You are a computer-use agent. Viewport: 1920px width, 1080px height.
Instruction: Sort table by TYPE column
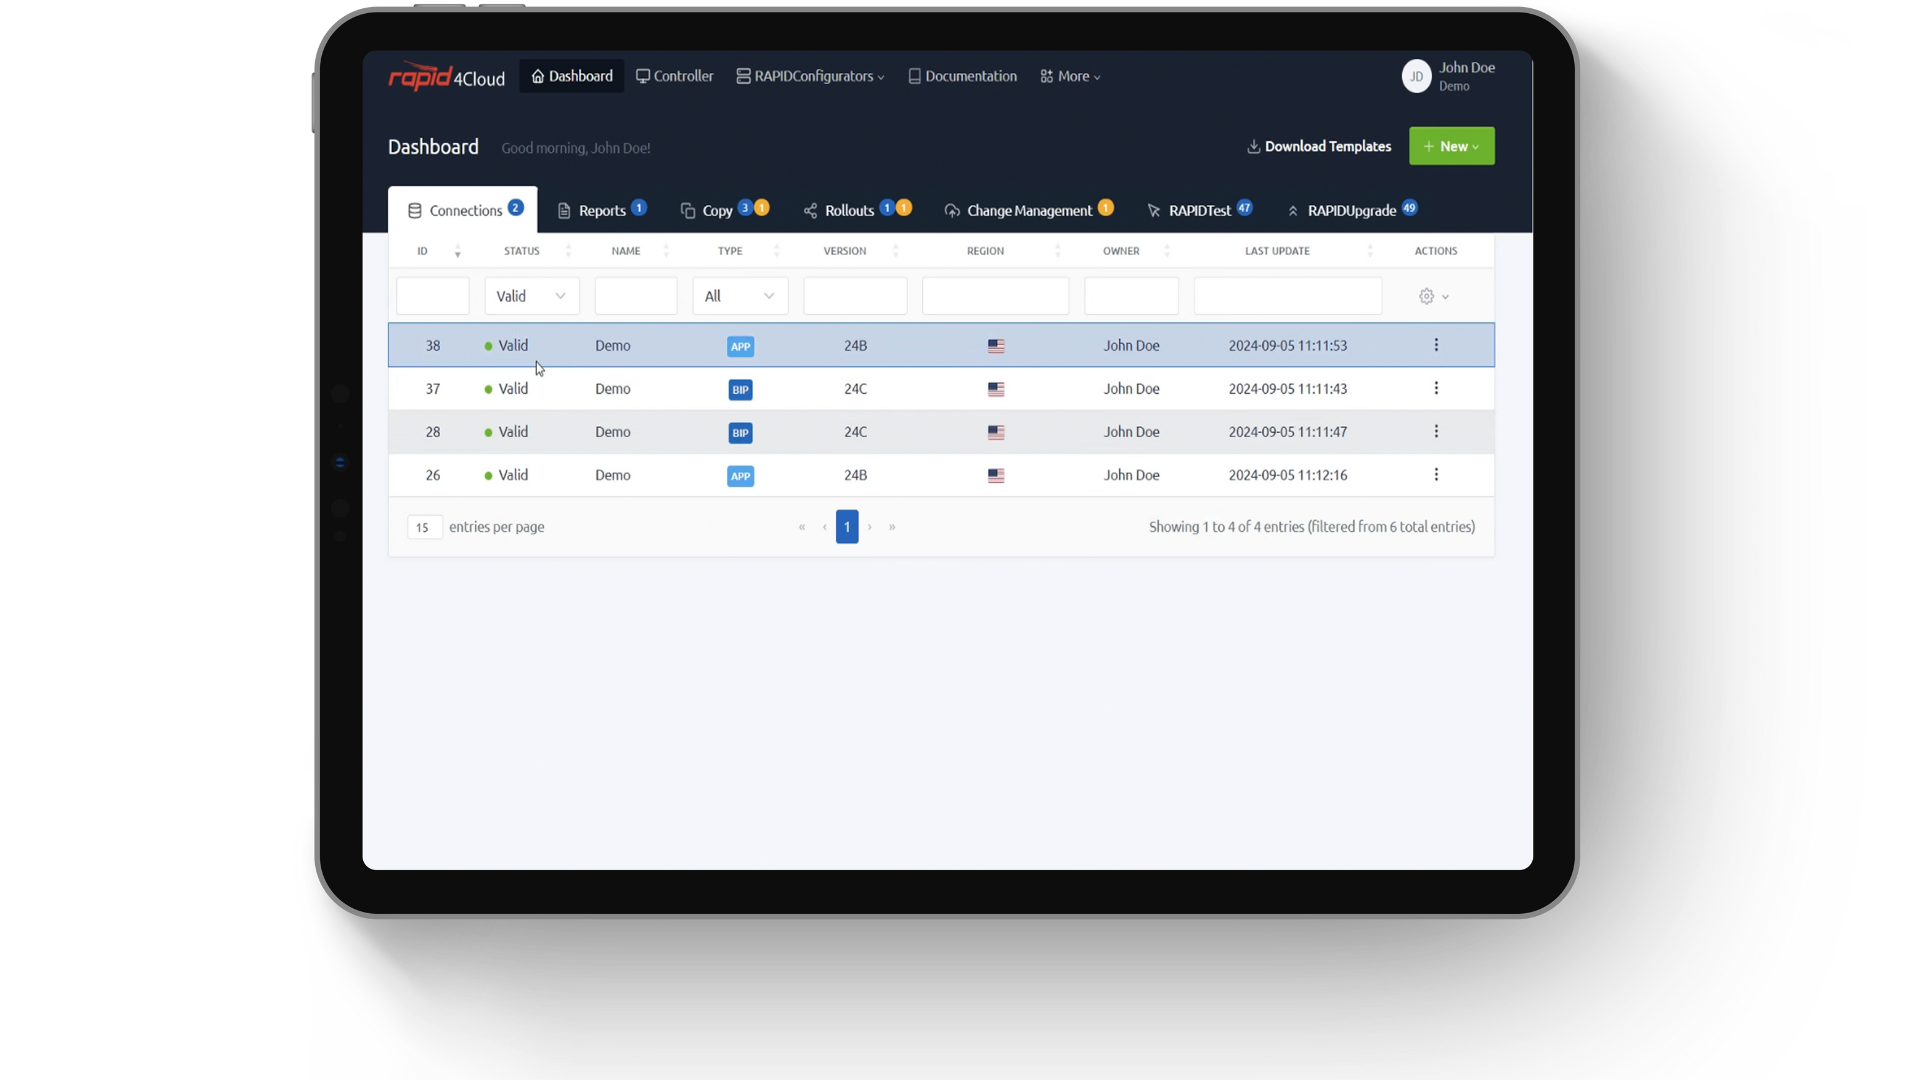[740, 251]
